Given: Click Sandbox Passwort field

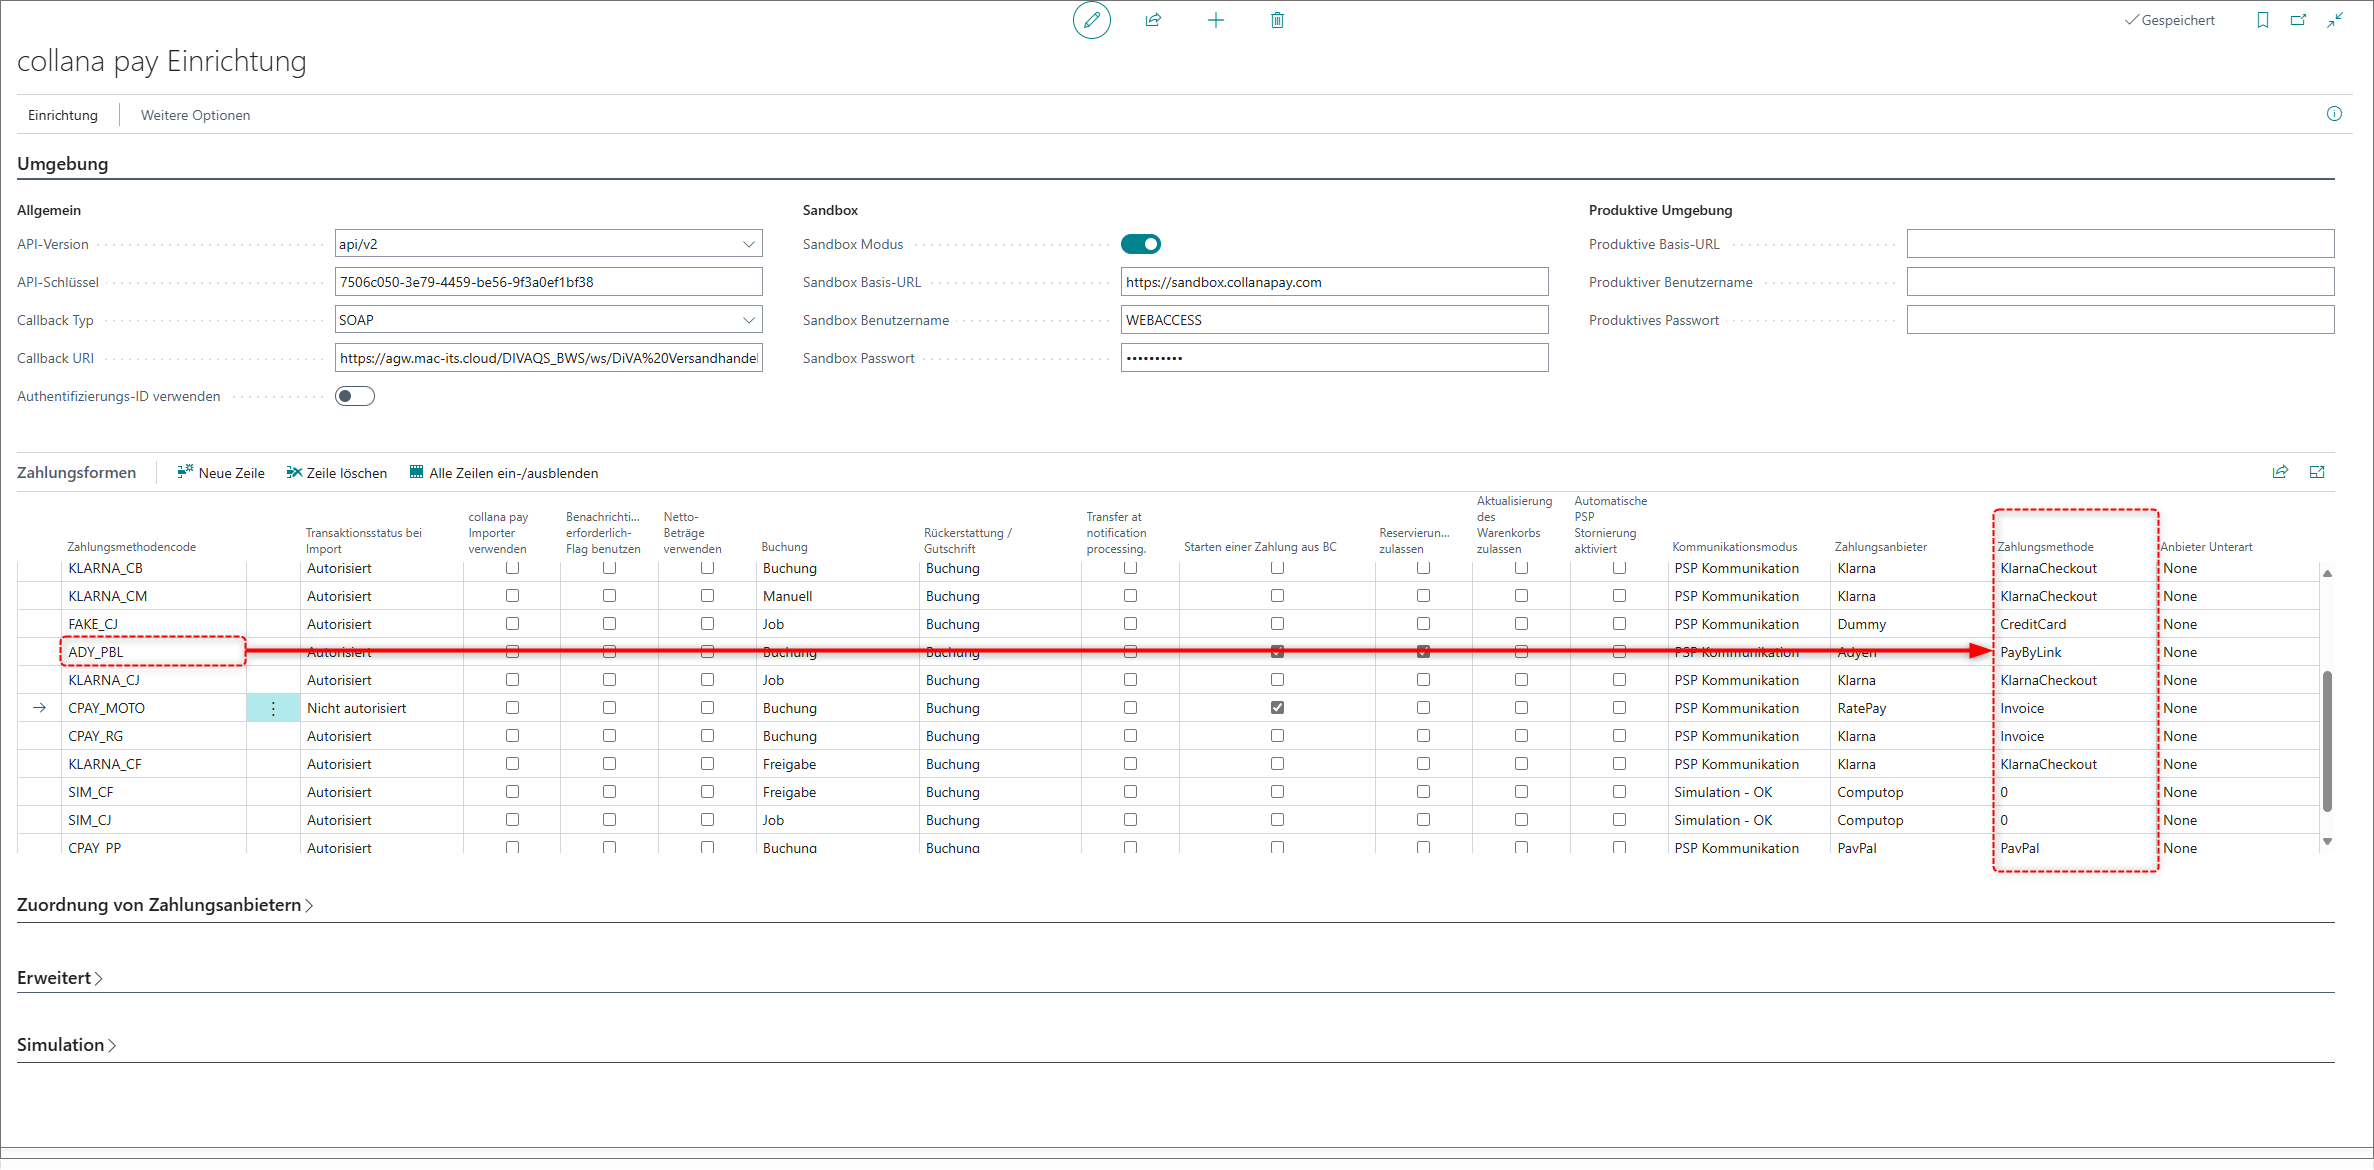Looking at the screenshot, I should 1334,358.
